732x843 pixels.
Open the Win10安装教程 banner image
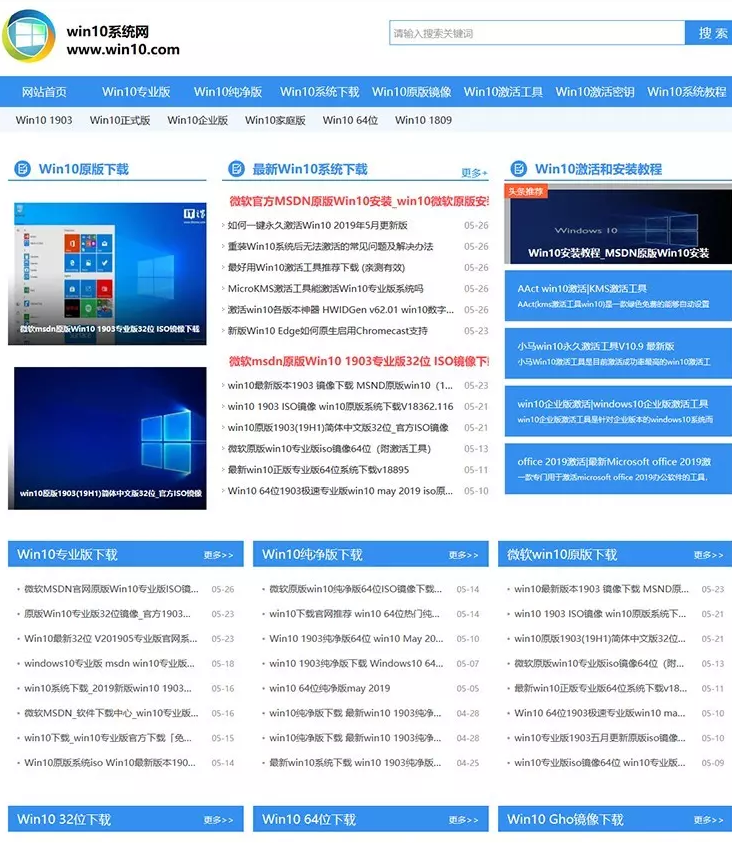pyautogui.click(x=618, y=230)
